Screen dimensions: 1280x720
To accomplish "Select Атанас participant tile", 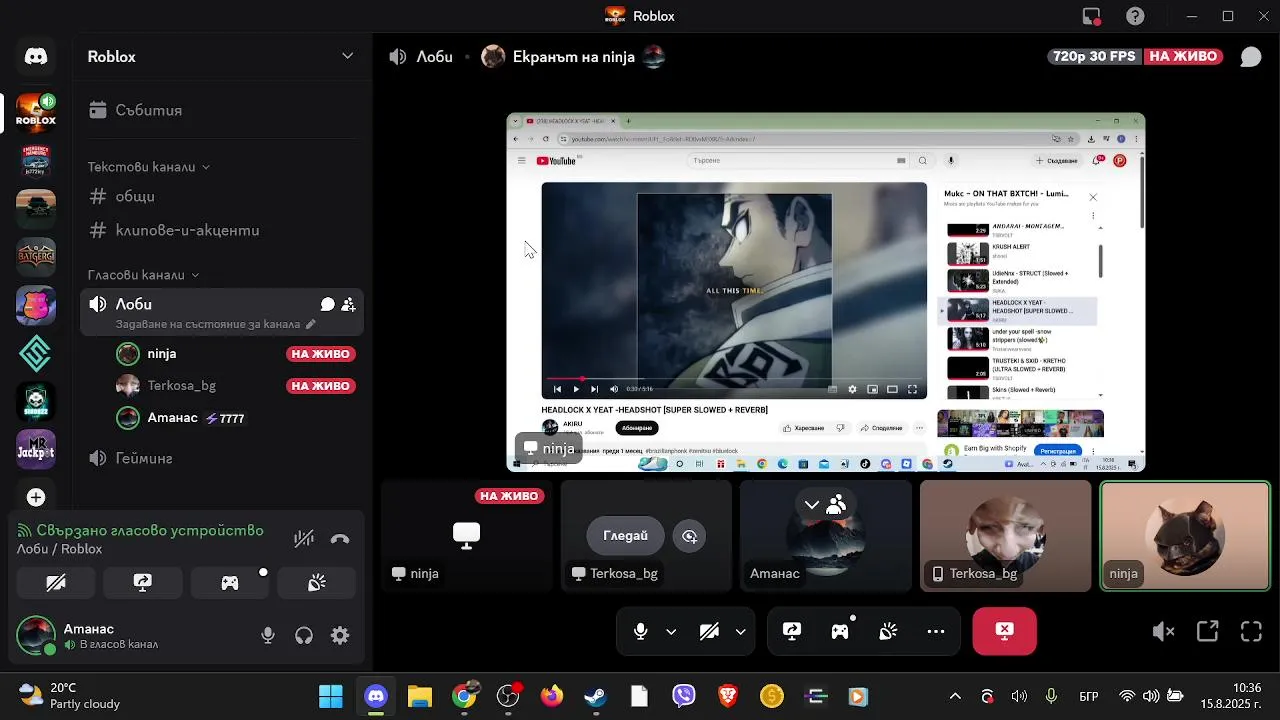I will pos(826,536).
